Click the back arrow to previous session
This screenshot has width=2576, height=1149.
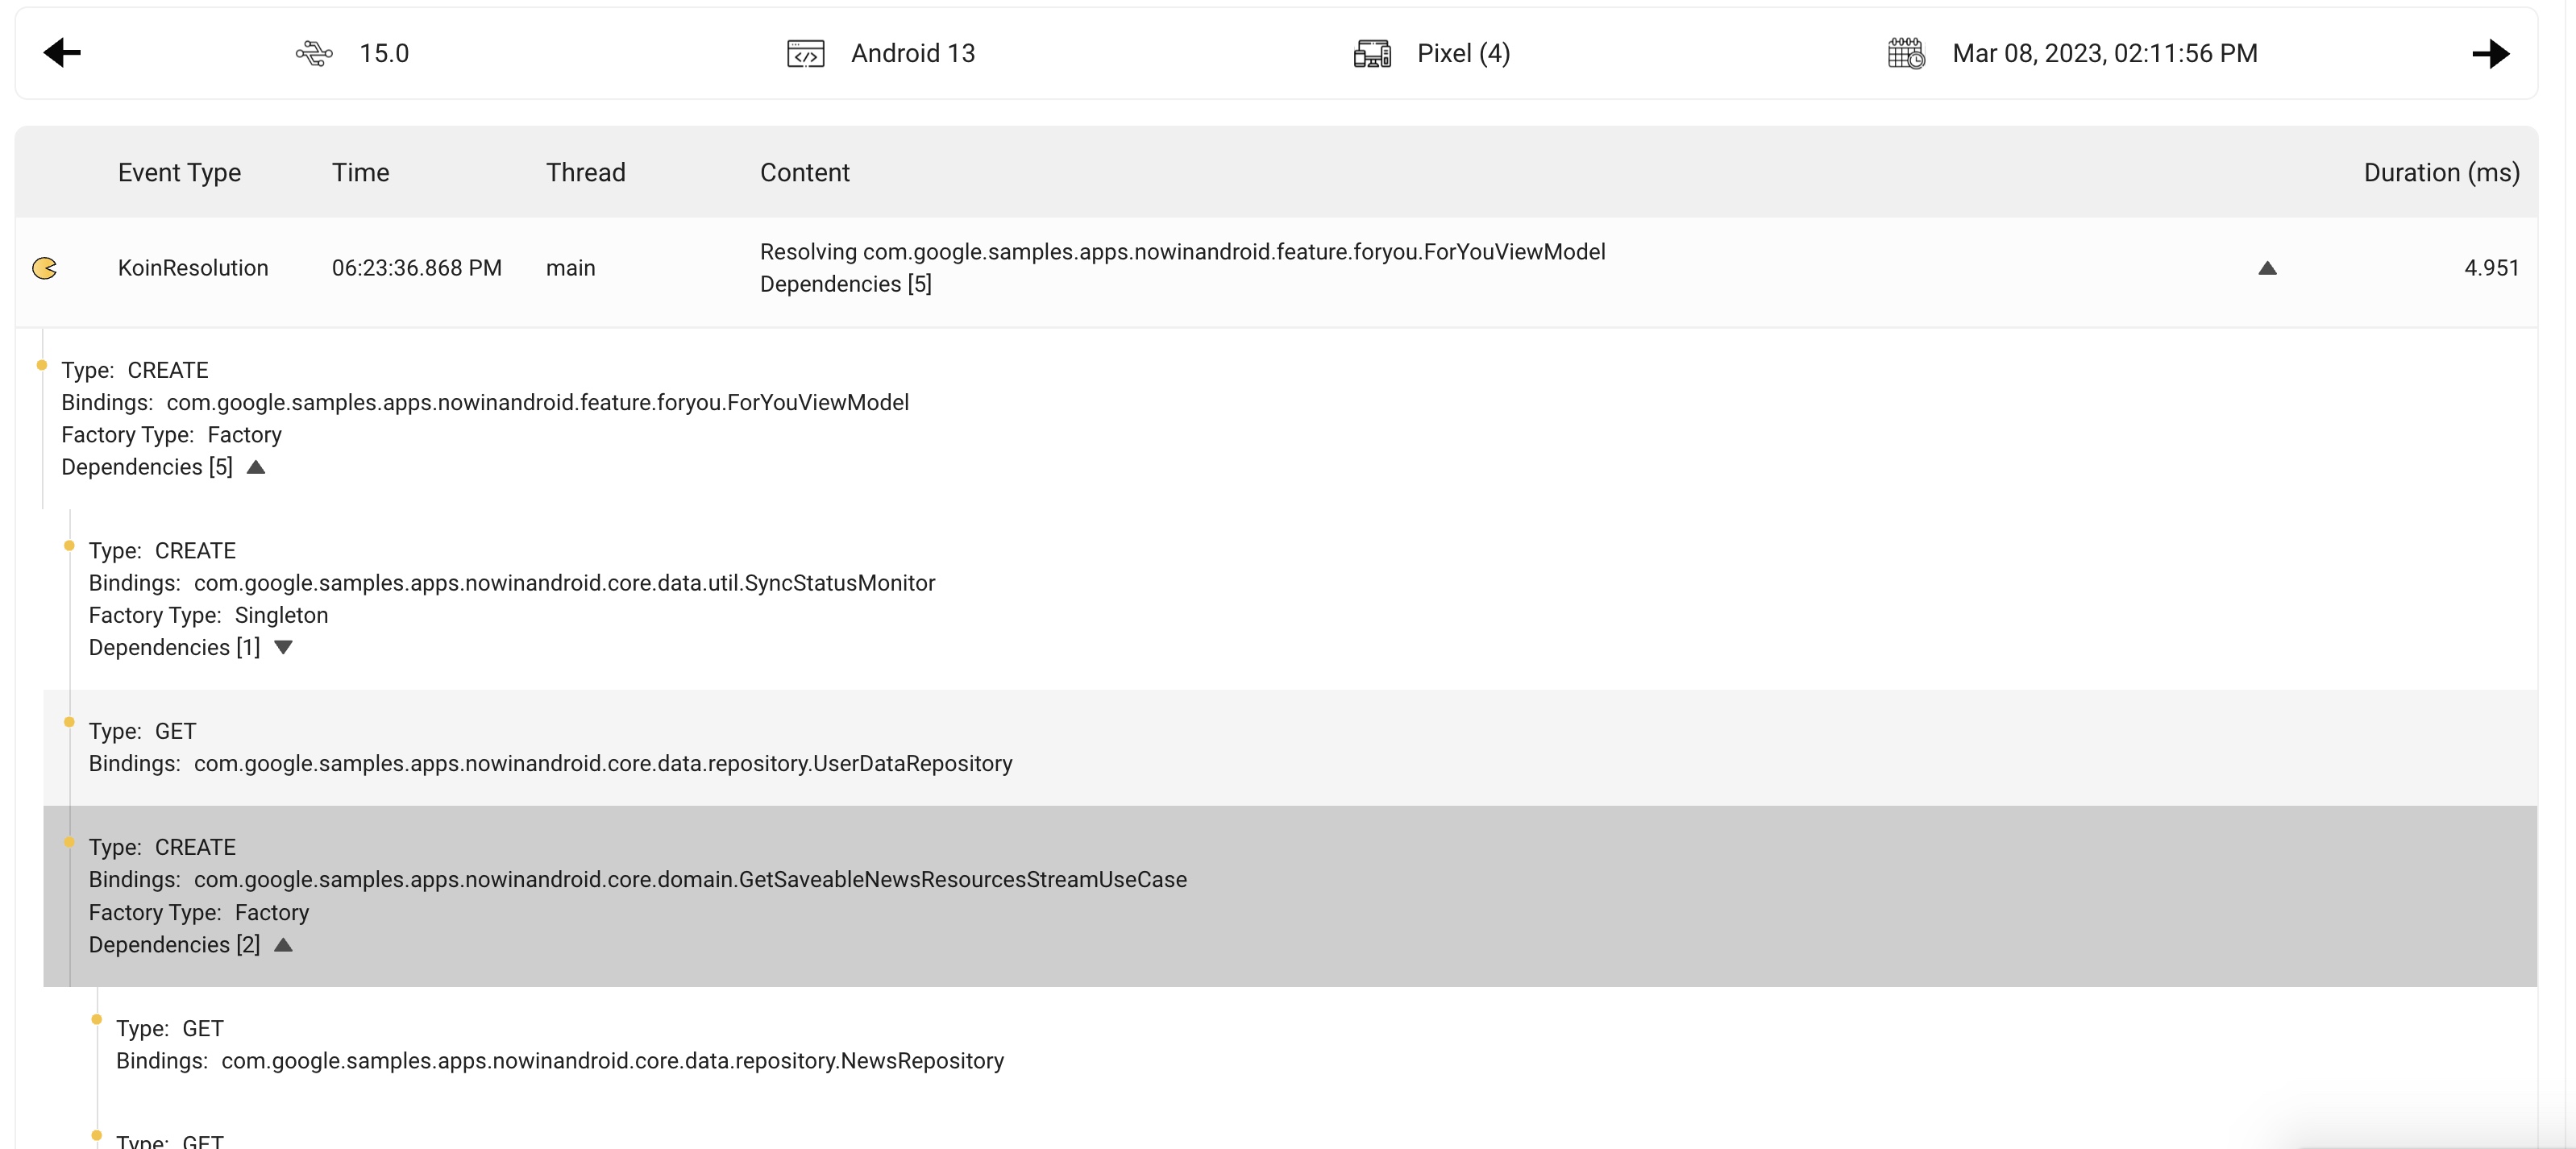click(62, 53)
